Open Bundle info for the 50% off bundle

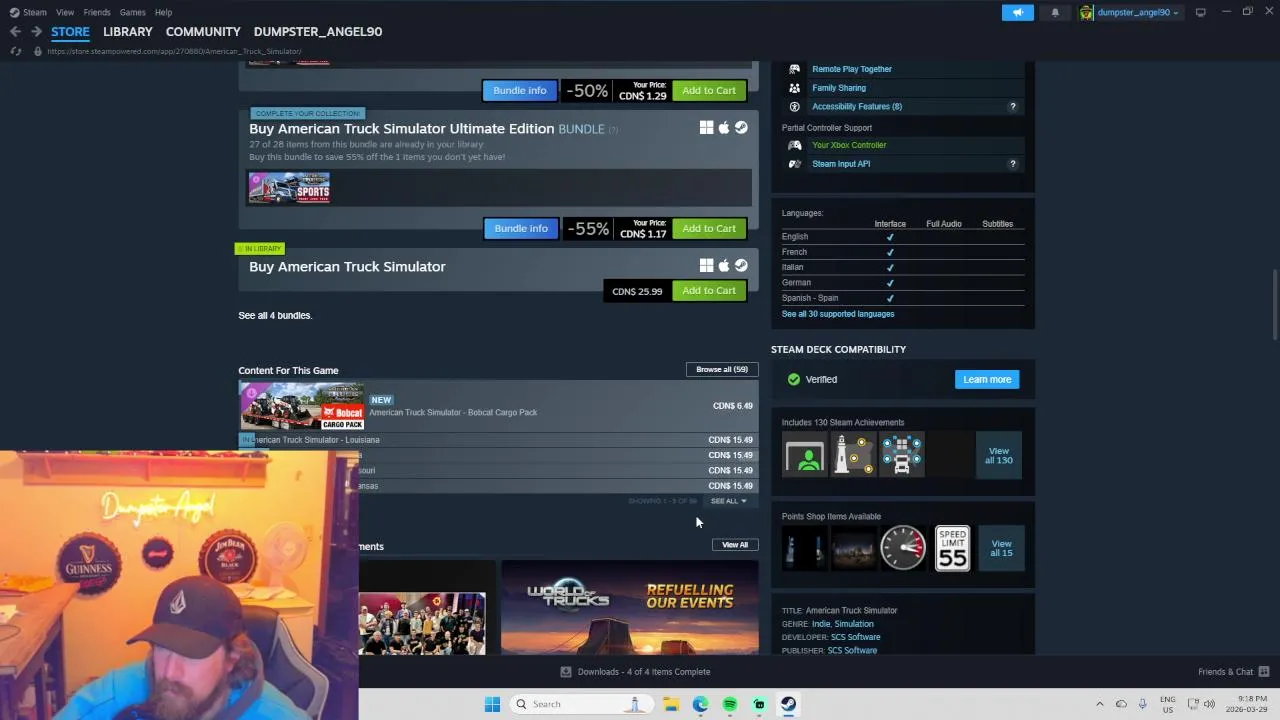tap(520, 90)
